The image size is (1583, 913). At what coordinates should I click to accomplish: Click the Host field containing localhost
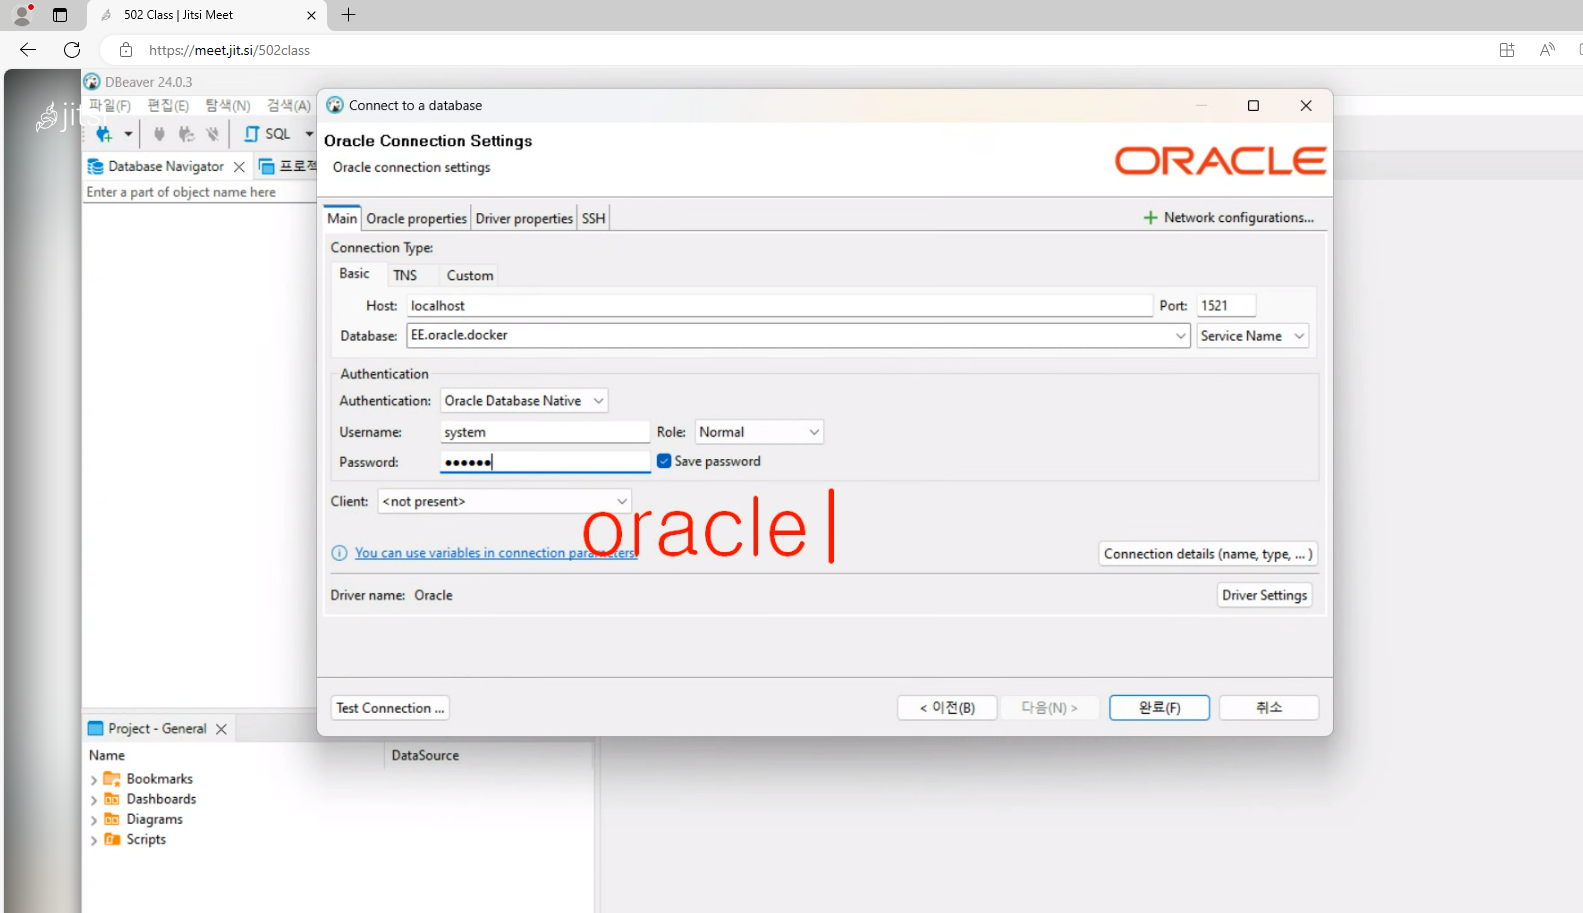pos(780,306)
